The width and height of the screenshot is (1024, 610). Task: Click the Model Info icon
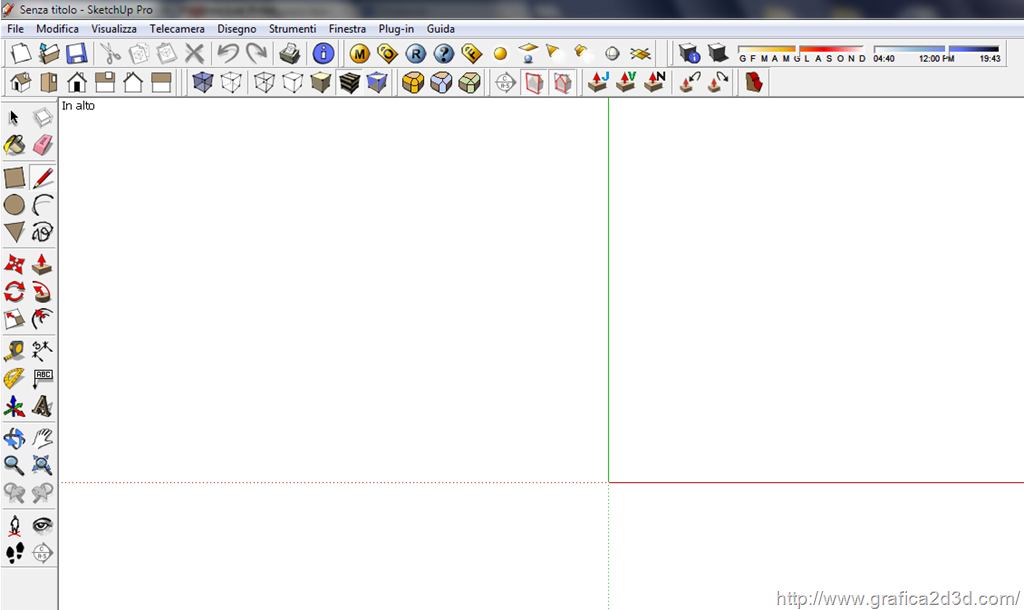(323, 53)
